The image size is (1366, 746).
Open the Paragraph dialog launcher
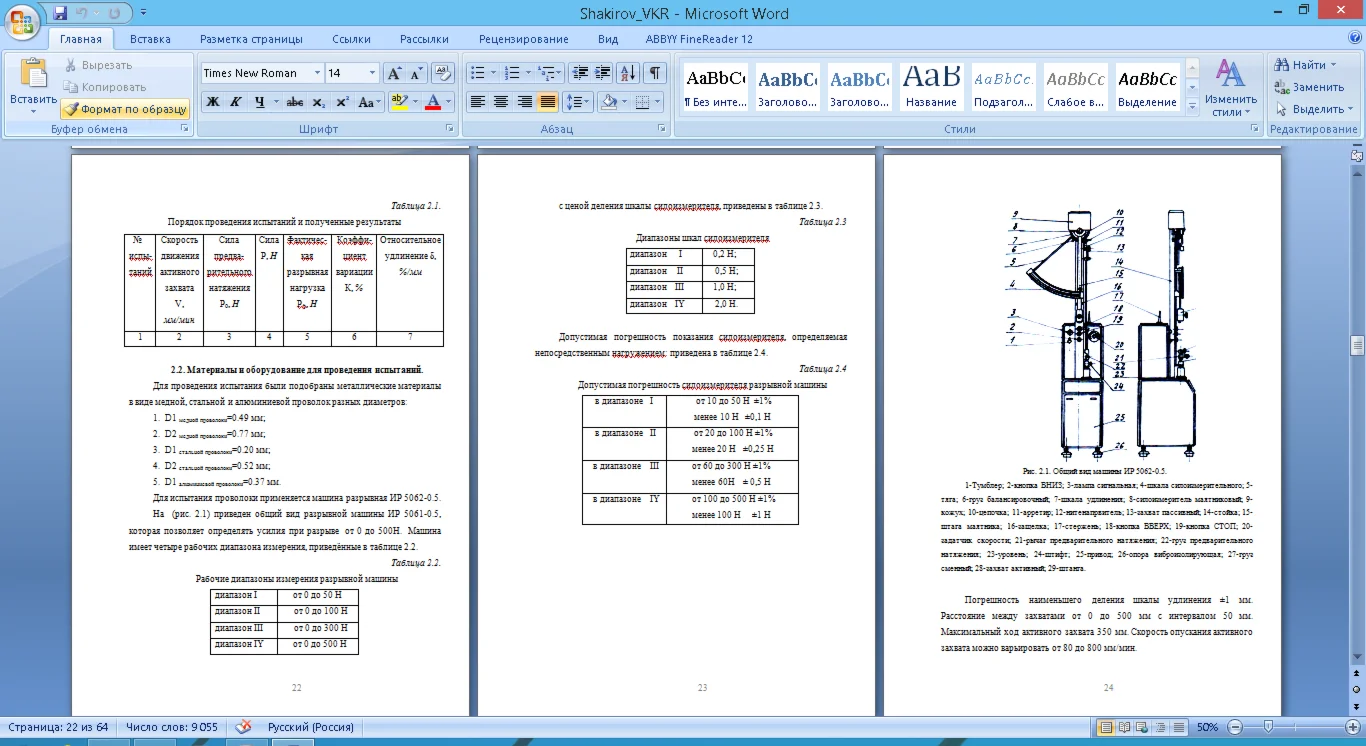coord(663,129)
